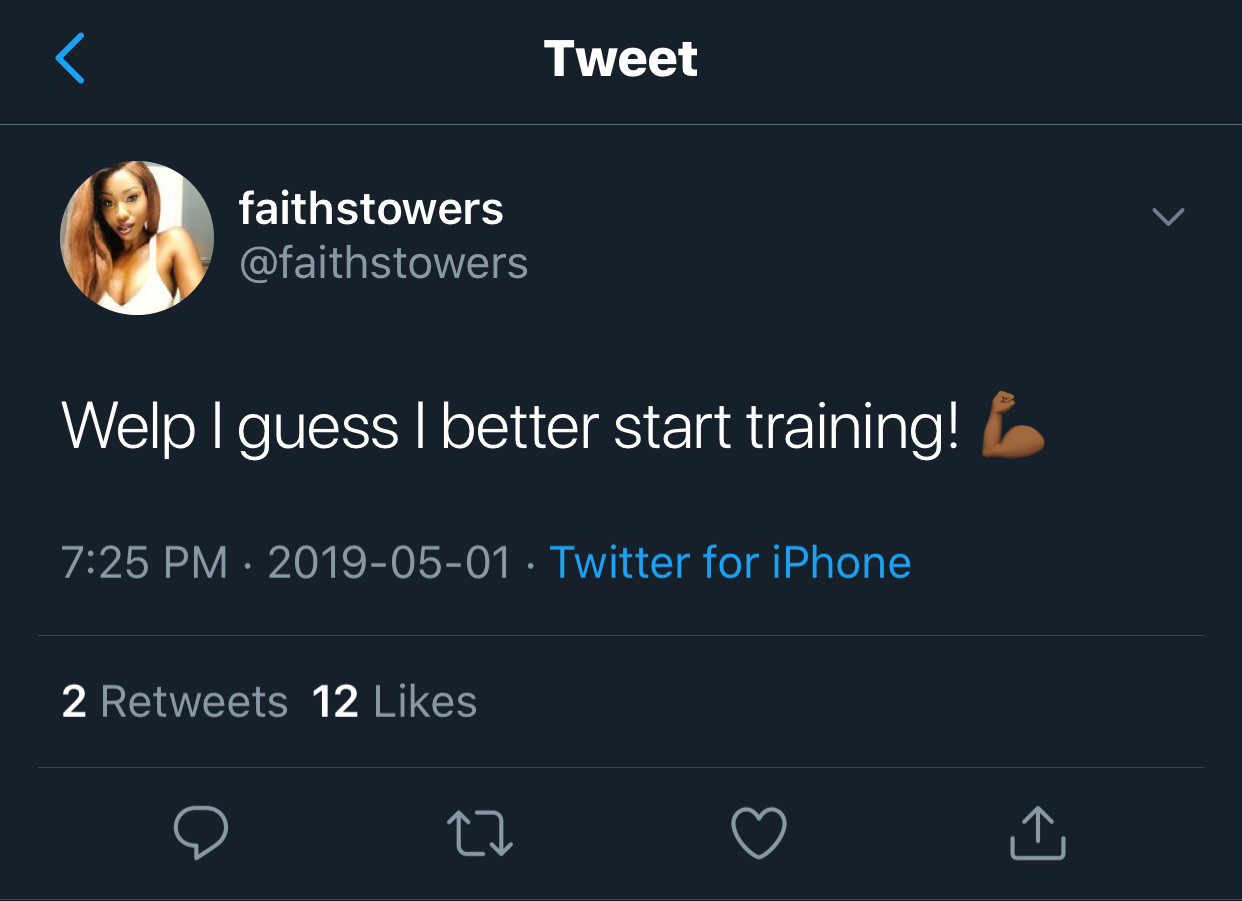Open tweet options chevron menu

tap(1168, 216)
